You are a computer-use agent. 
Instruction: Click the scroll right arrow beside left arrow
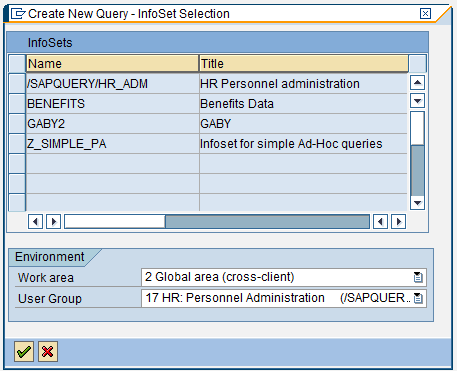tap(53, 221)
